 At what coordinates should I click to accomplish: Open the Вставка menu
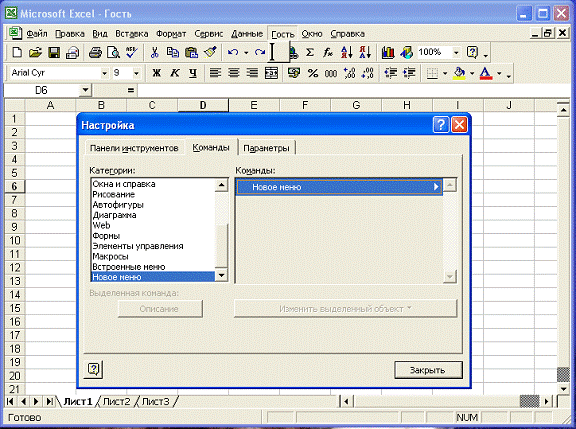tap(132, 34)
